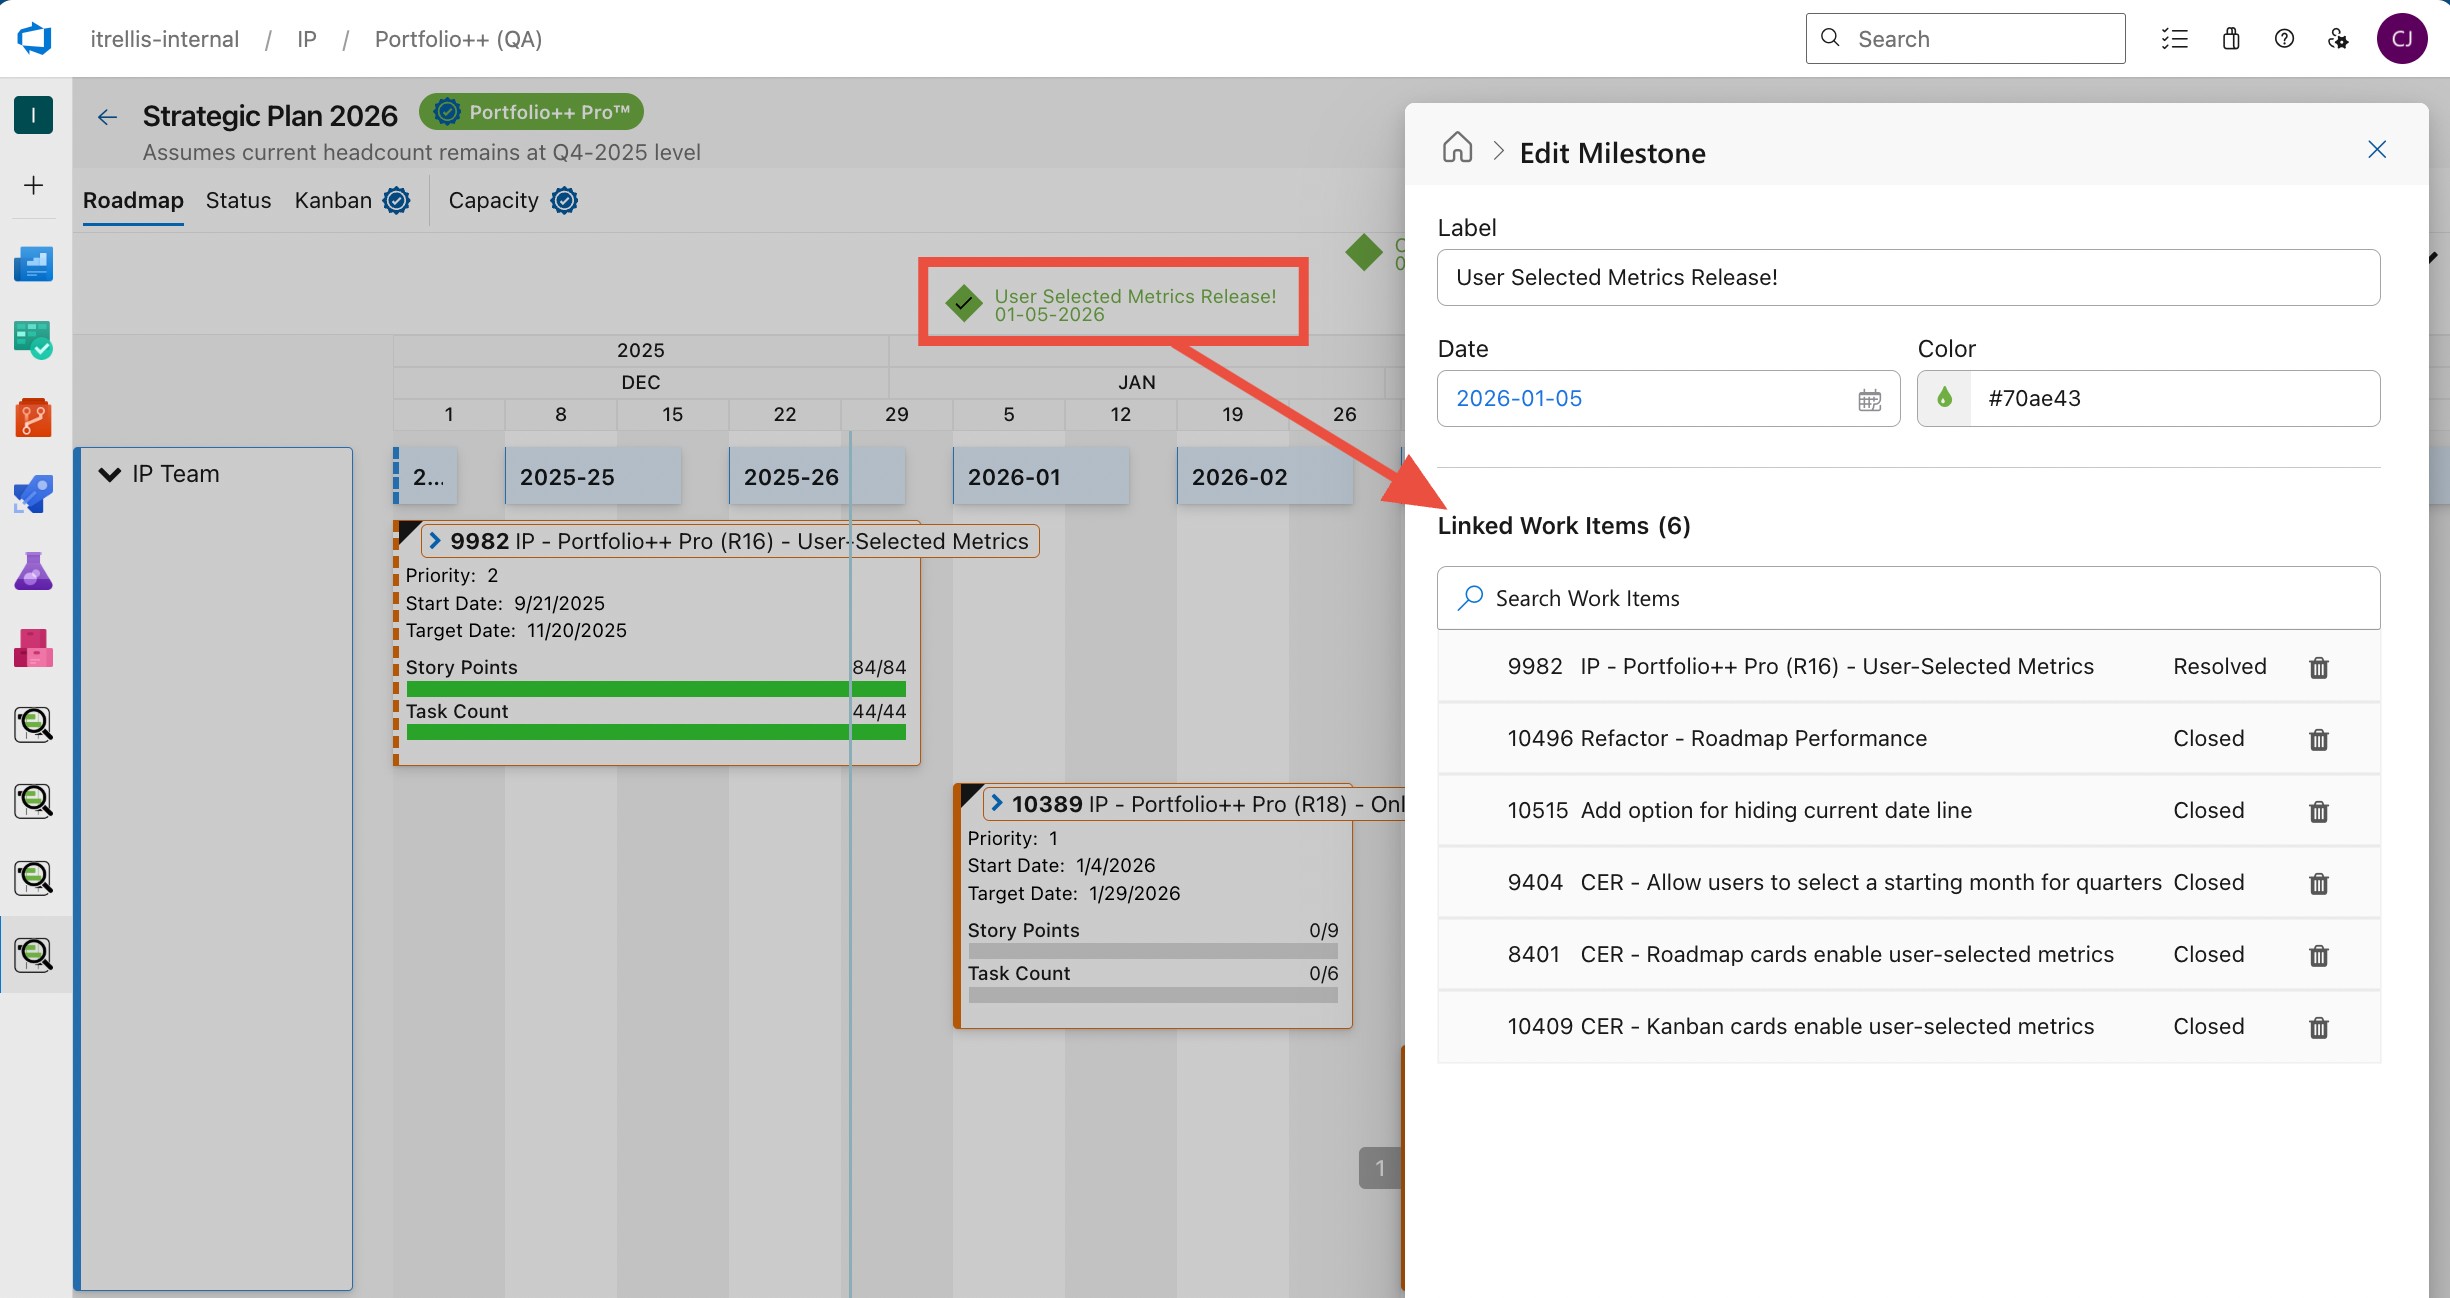
Task: Go back using the left arrow
Action: pyautogui.click(x=107, y=117)
